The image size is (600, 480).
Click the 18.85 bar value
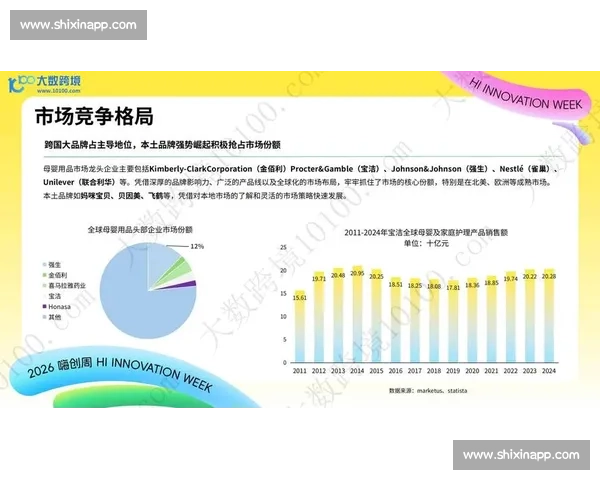pyautogui.click(x=491, y=283)
